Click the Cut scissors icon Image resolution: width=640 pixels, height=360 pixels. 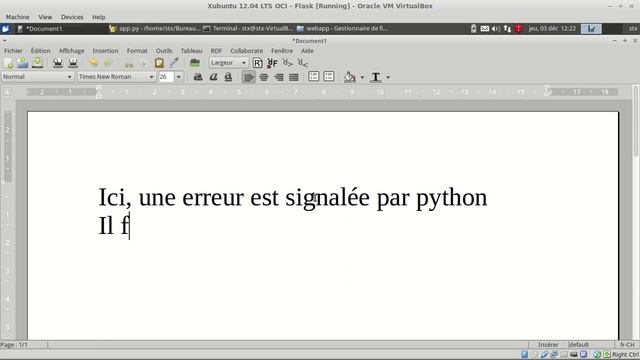point(129,63)
